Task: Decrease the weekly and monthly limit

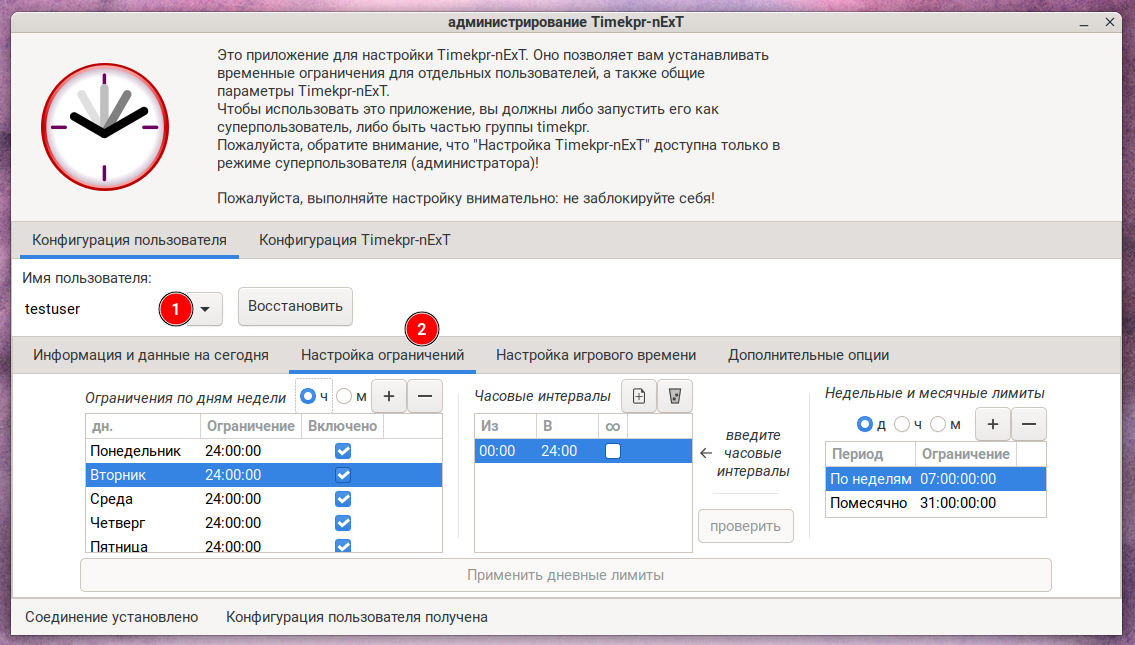Action: [x=1029, y=424]
